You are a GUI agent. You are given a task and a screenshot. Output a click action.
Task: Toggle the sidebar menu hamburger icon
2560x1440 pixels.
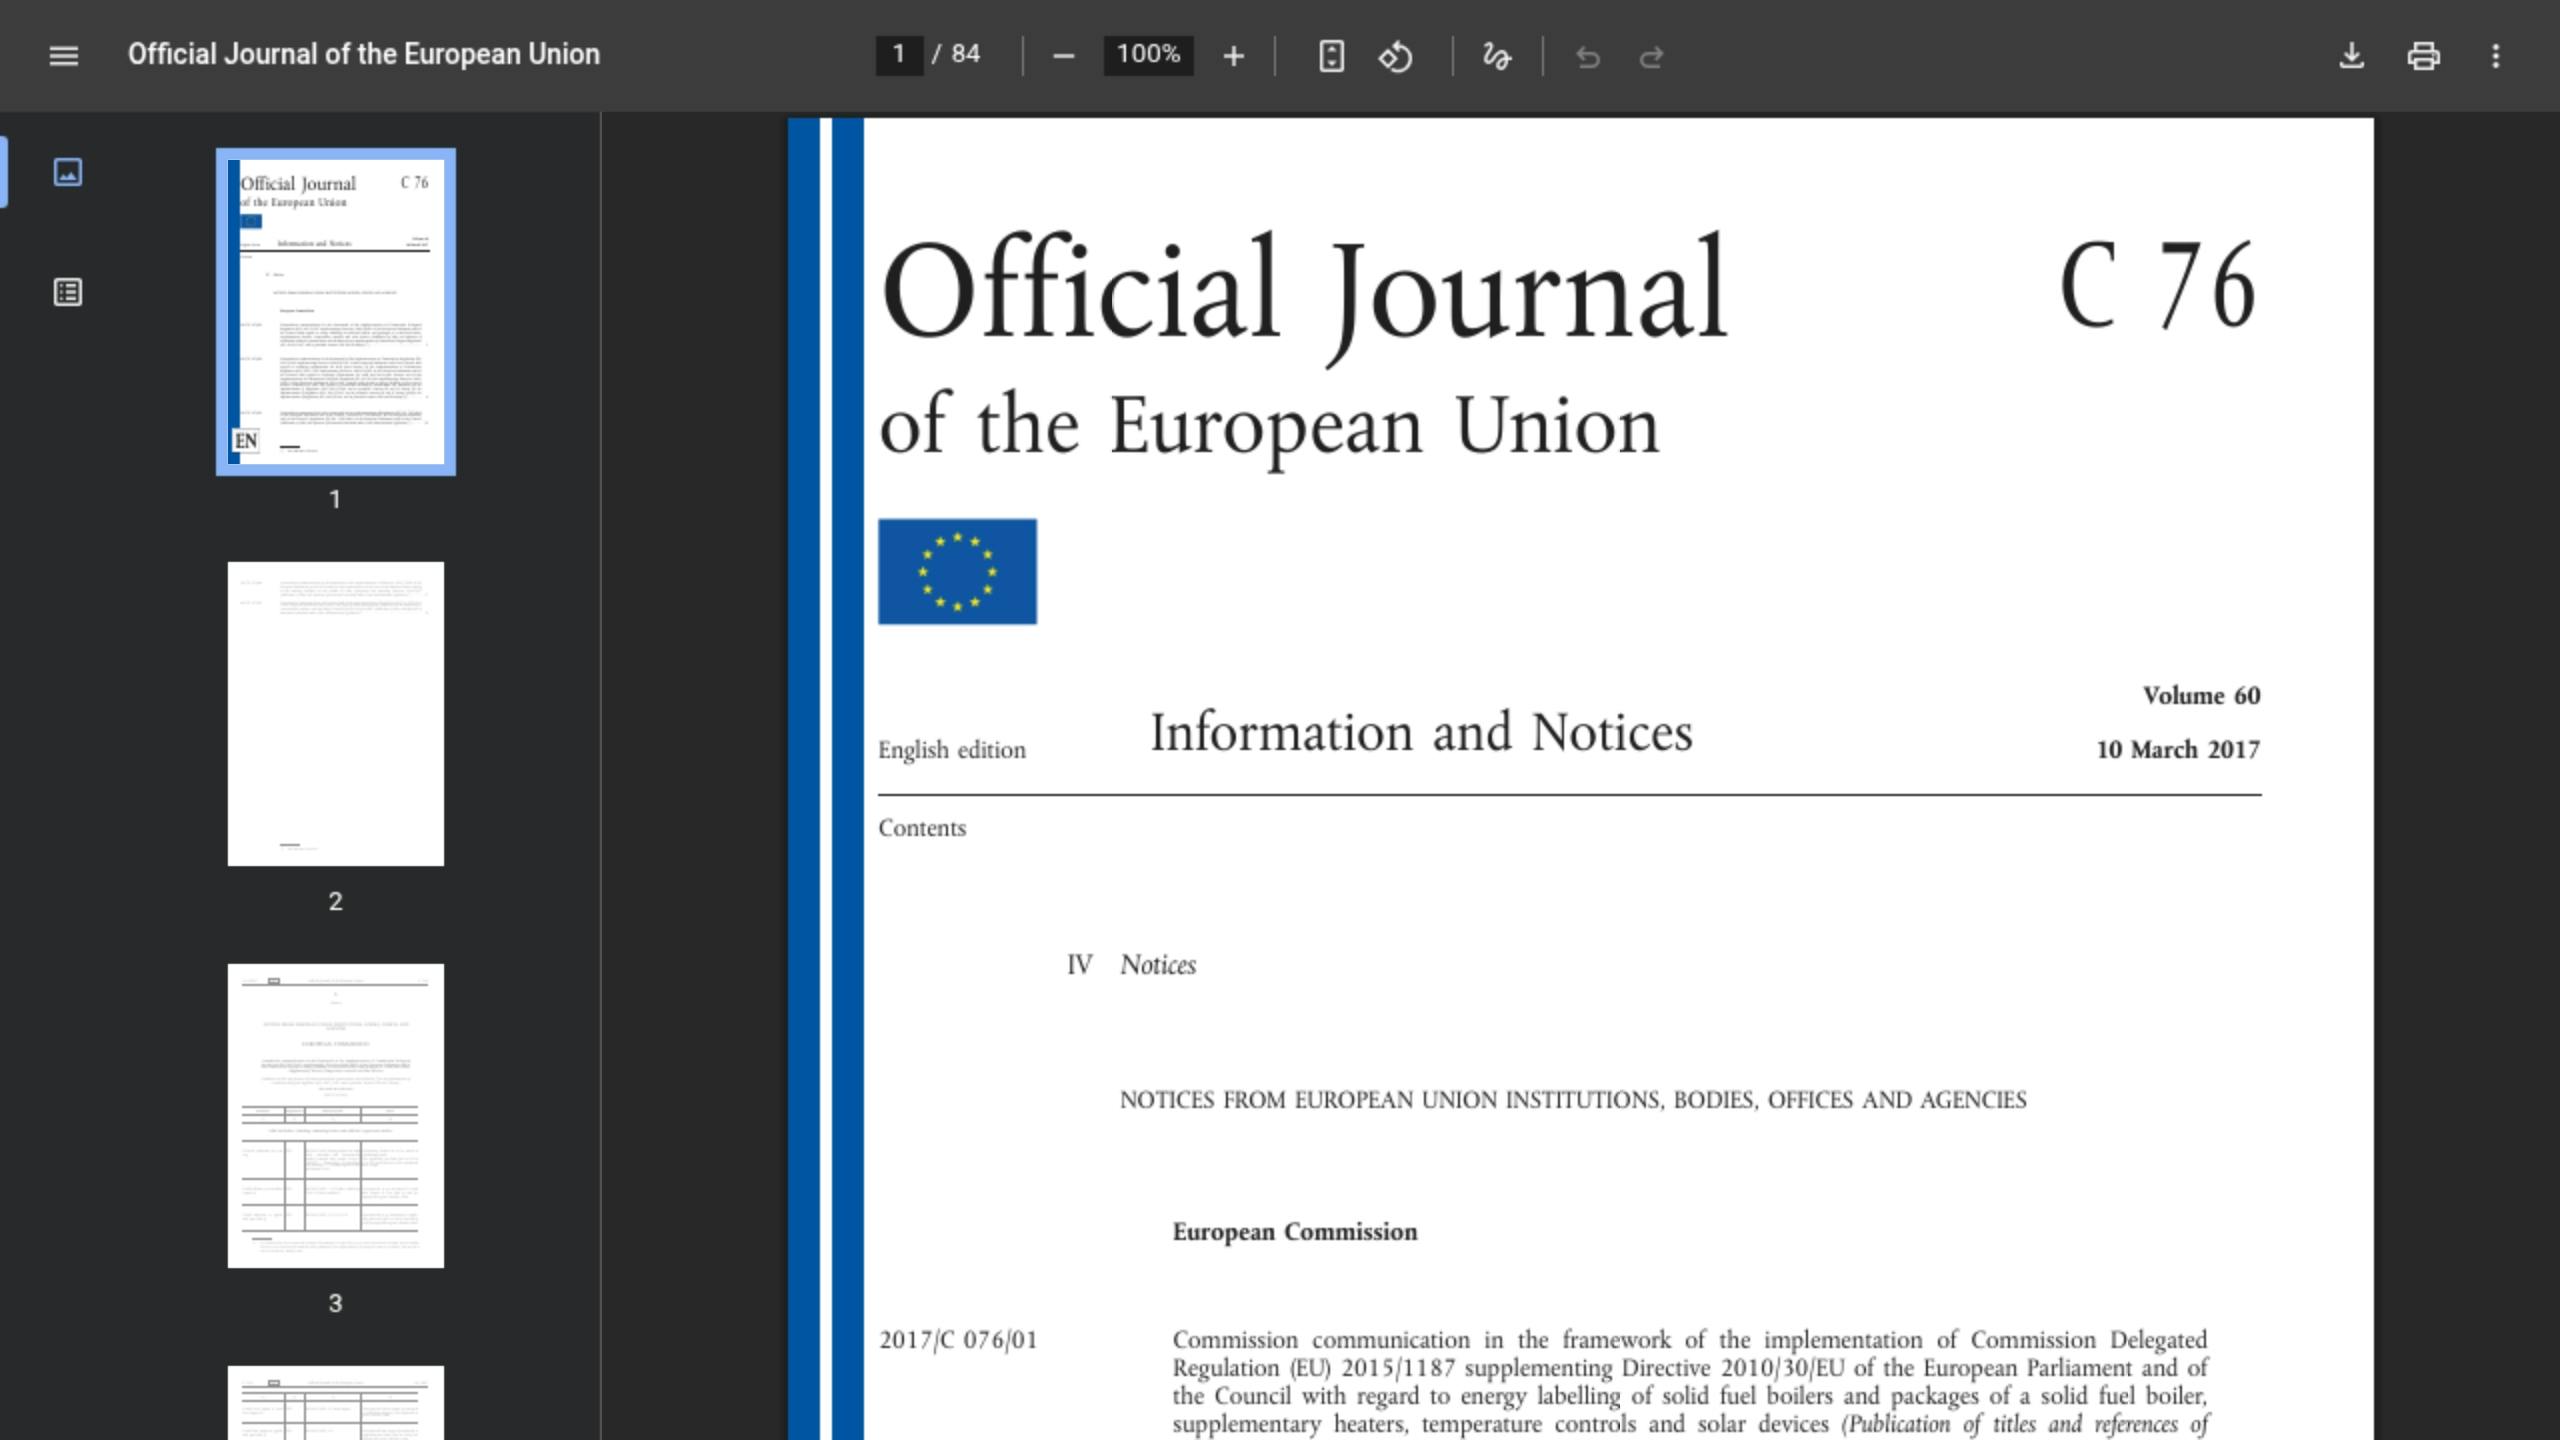63,56
